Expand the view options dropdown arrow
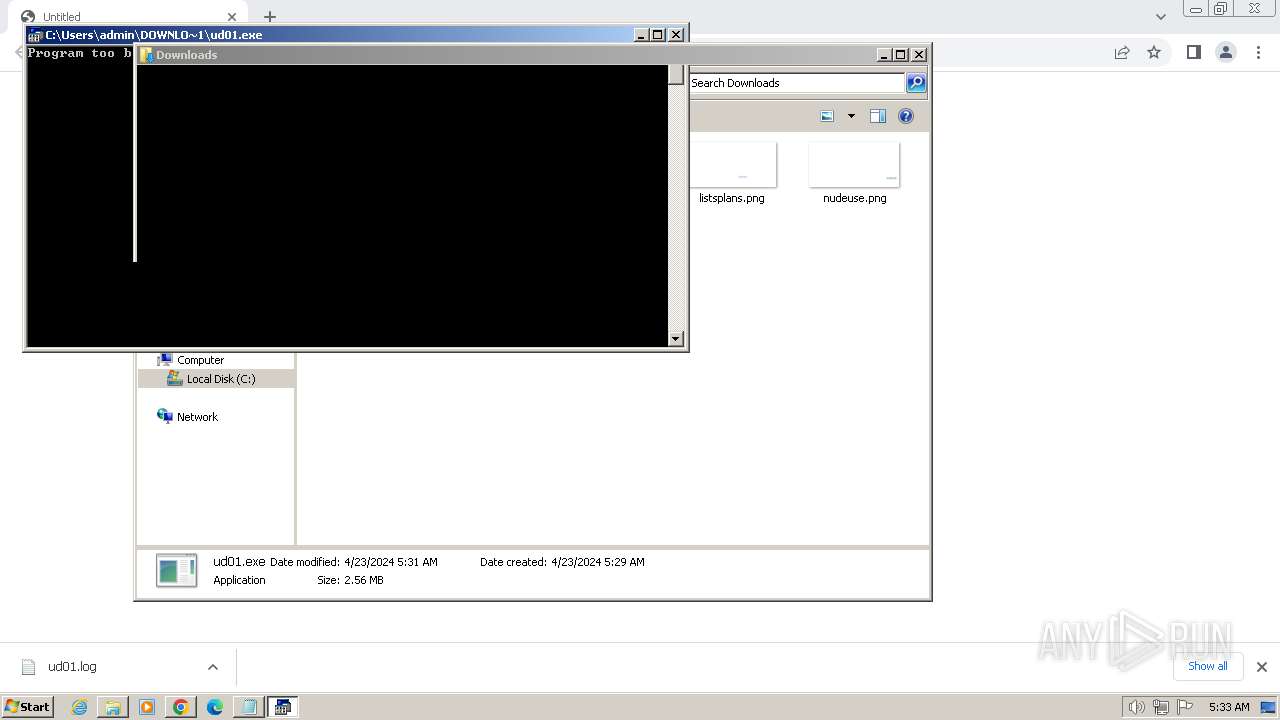Image resolution: width=1280 pixels, height=720 pixels. point(851,116)
